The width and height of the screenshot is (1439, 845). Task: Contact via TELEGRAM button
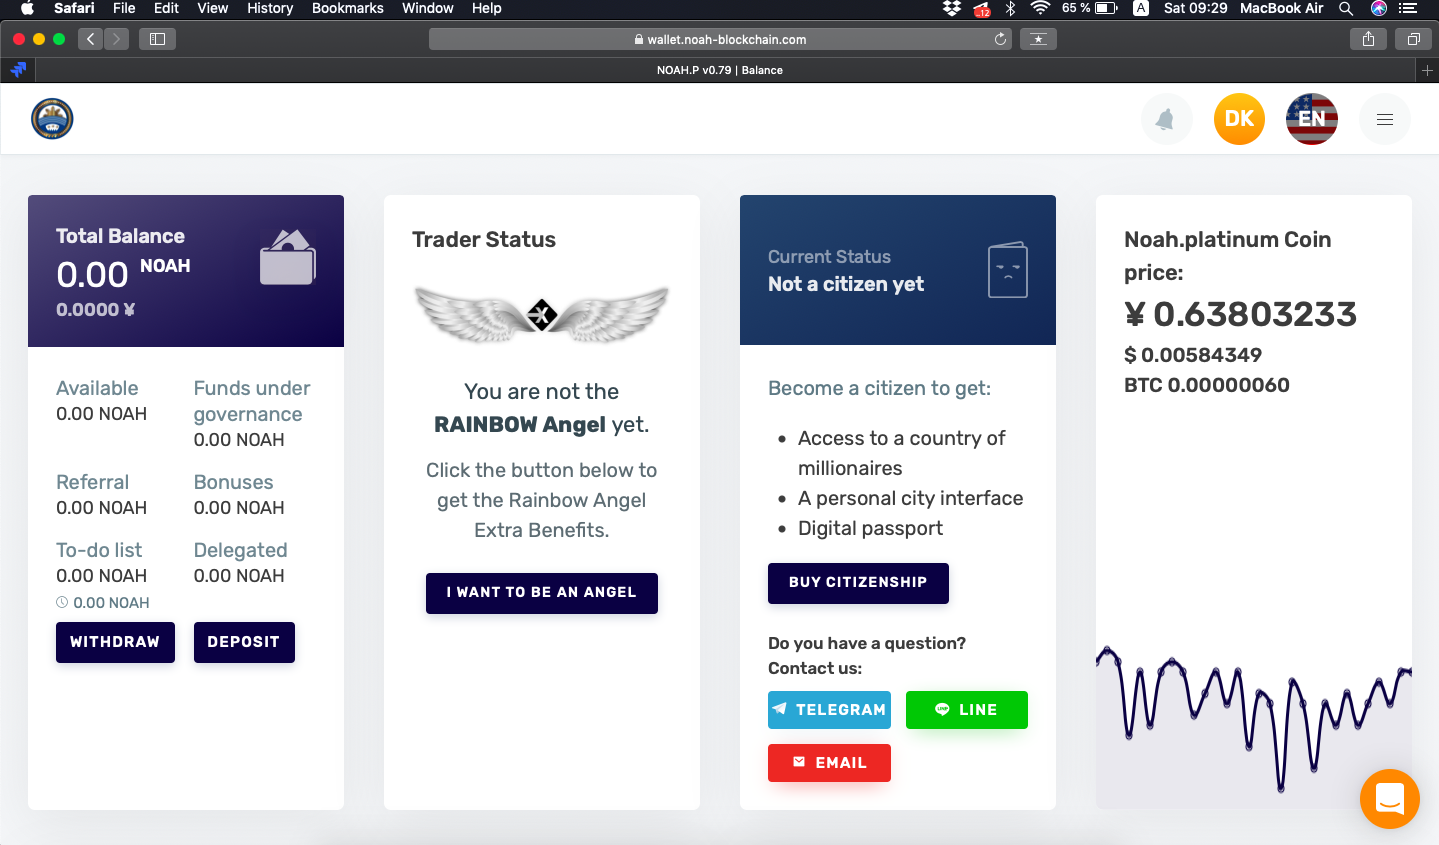pyautogui.click(x=829, y=710)
